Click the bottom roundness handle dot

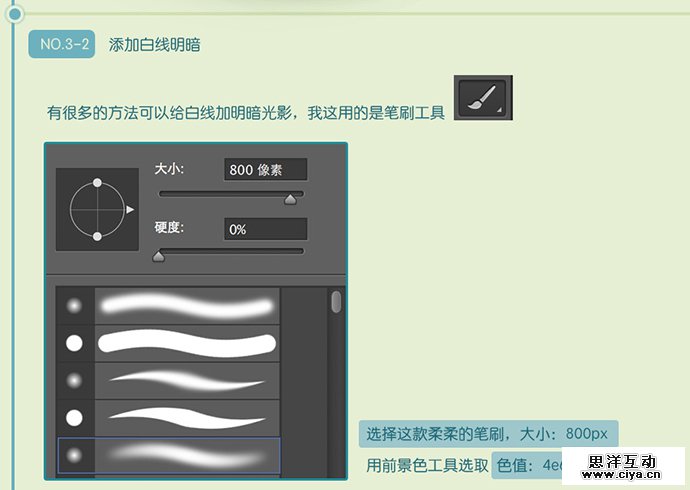point(97,237)
